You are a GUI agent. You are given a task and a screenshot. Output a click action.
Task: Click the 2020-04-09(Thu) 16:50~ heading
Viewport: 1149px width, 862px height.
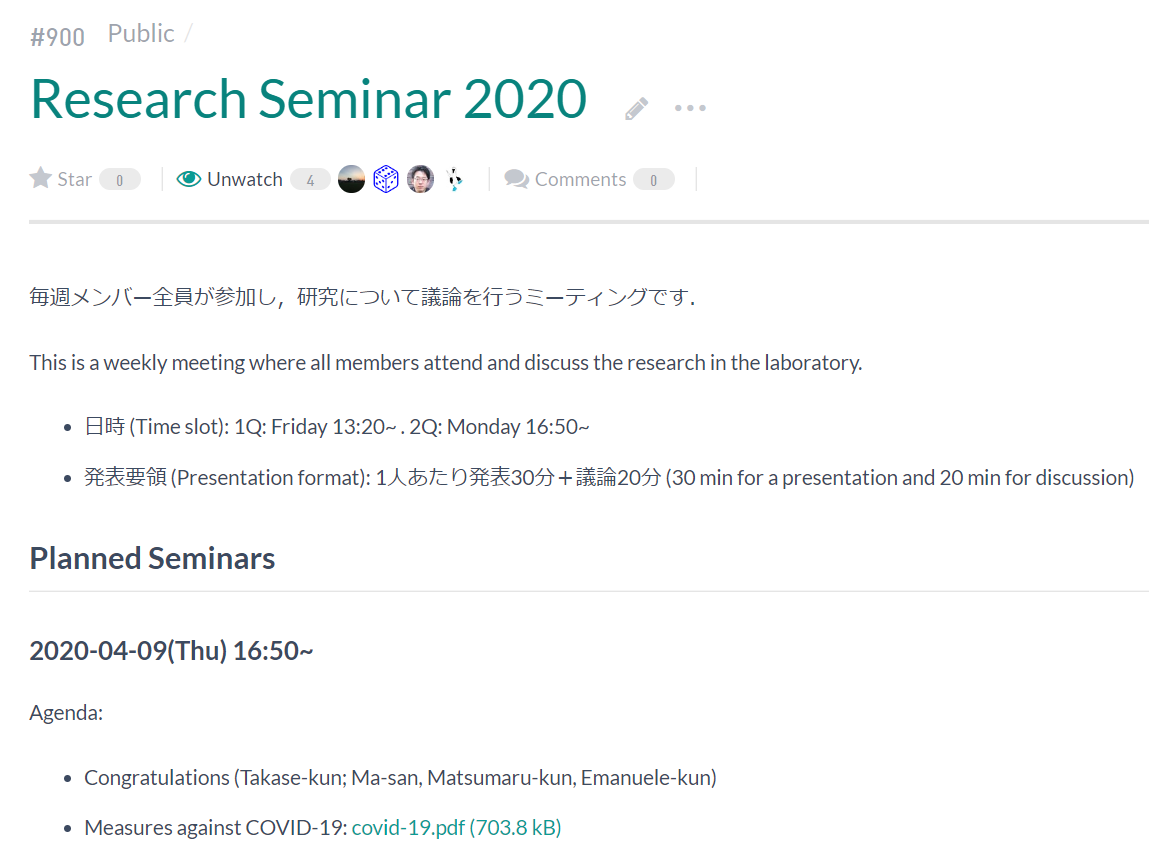click(x=171, y=651)
